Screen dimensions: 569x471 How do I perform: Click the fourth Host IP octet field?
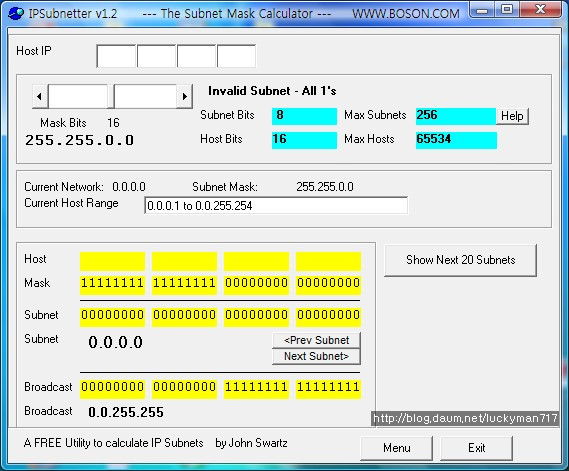coord(236,56)
